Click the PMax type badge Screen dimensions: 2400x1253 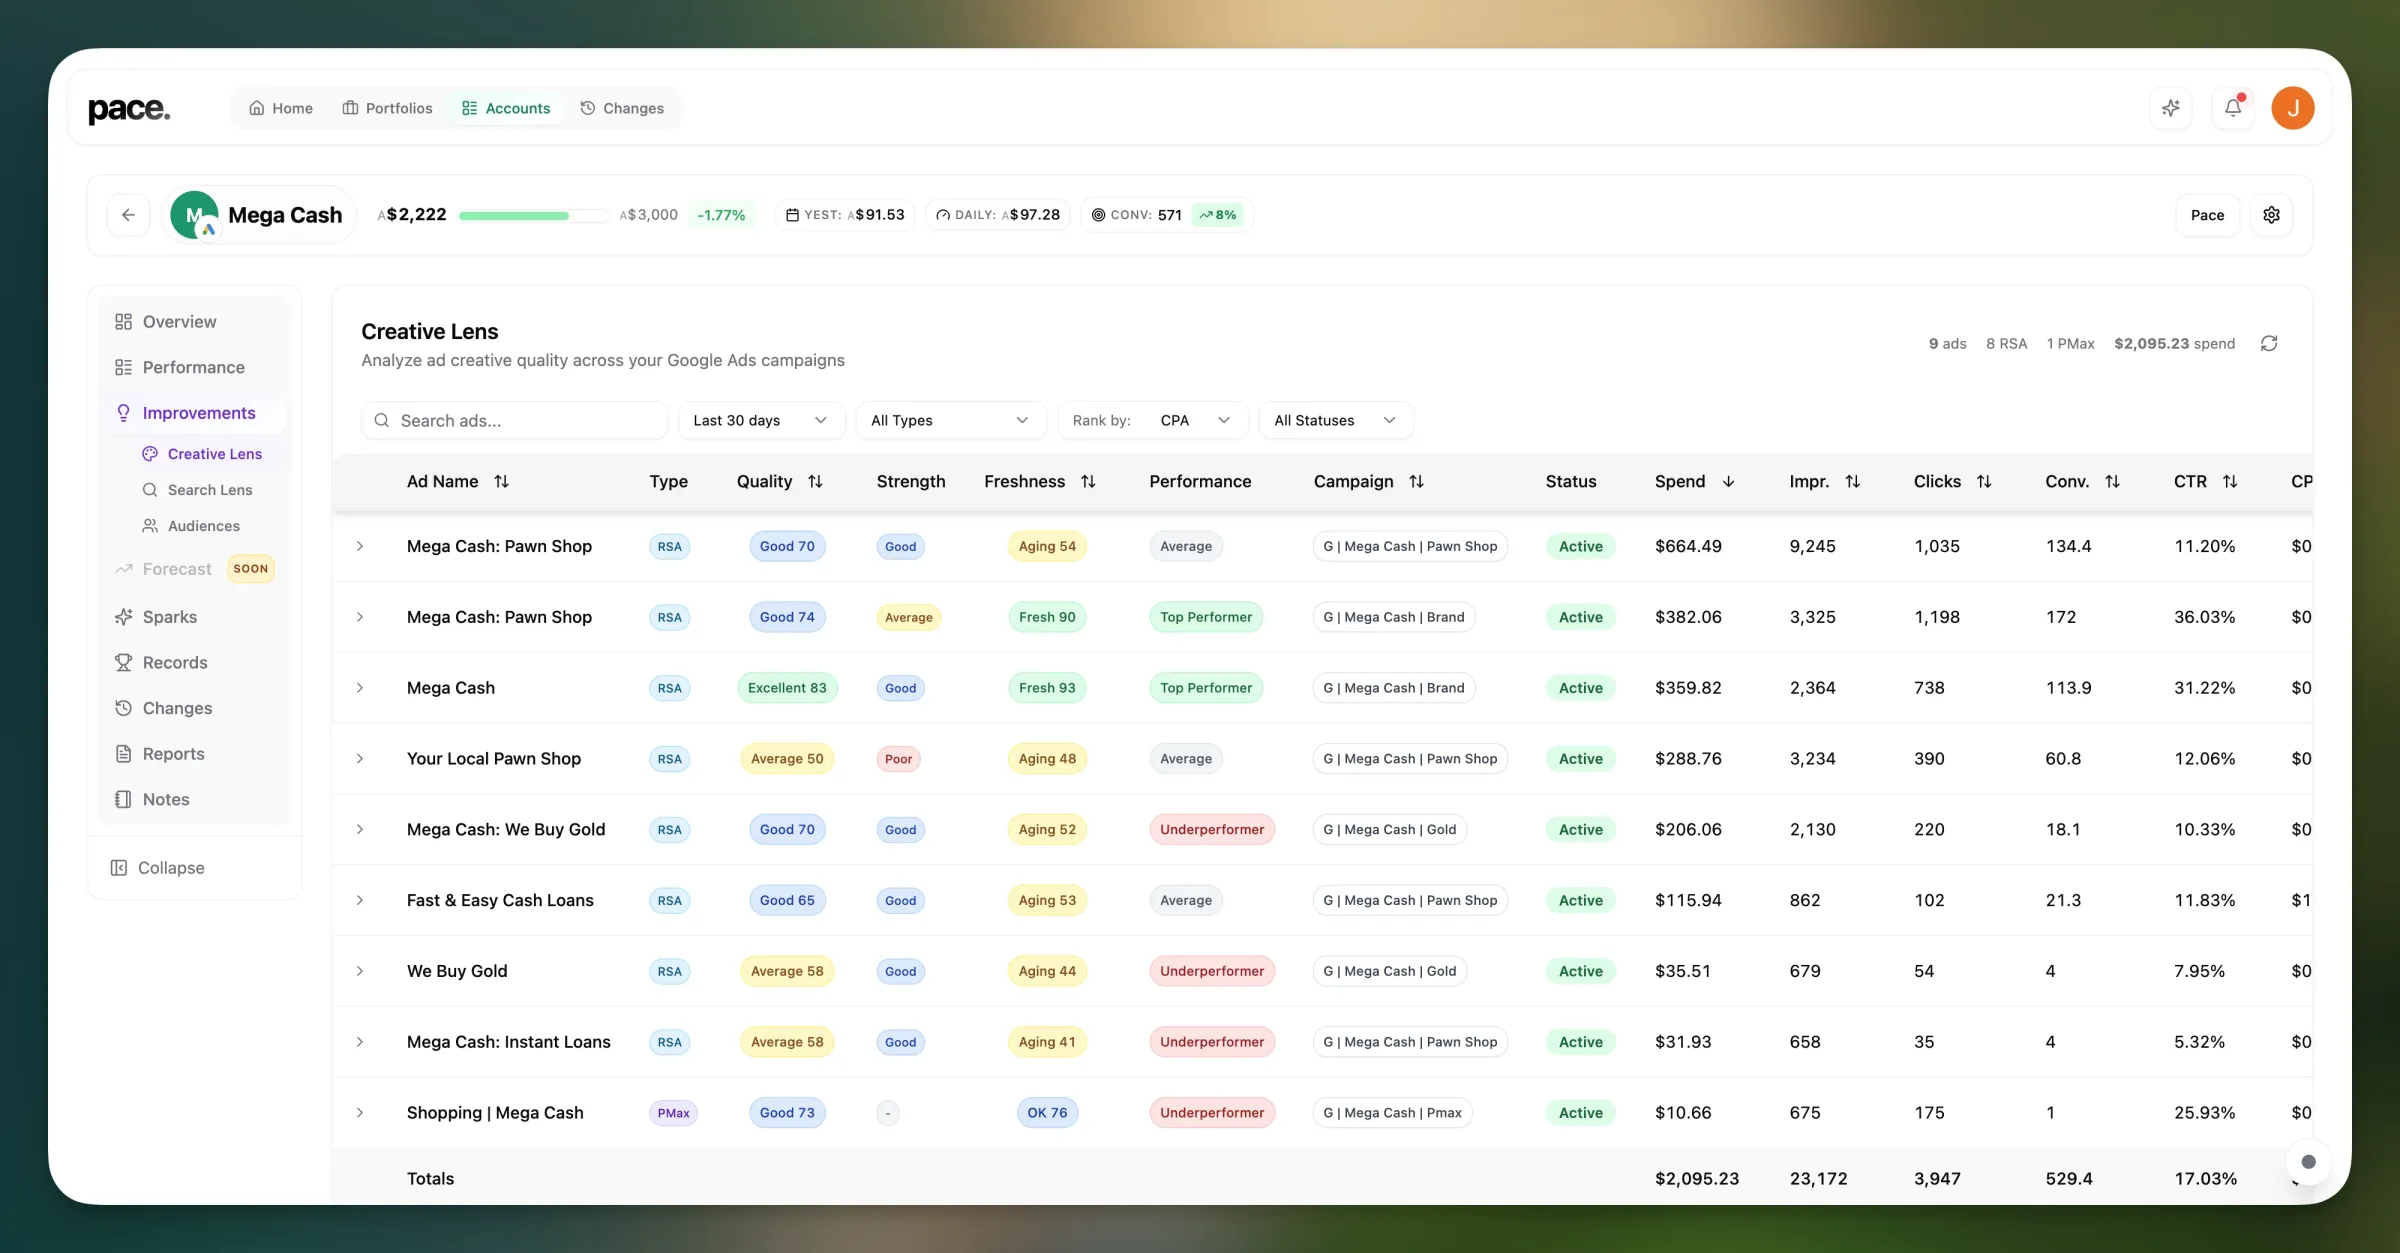click(673, 1113)
